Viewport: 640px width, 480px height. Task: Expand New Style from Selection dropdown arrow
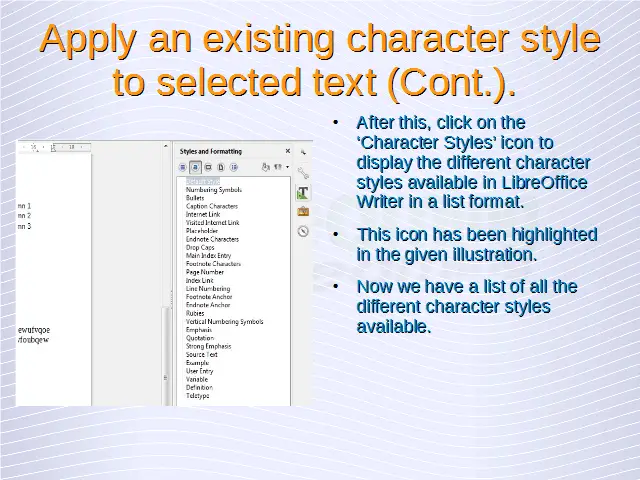[288, 167]
